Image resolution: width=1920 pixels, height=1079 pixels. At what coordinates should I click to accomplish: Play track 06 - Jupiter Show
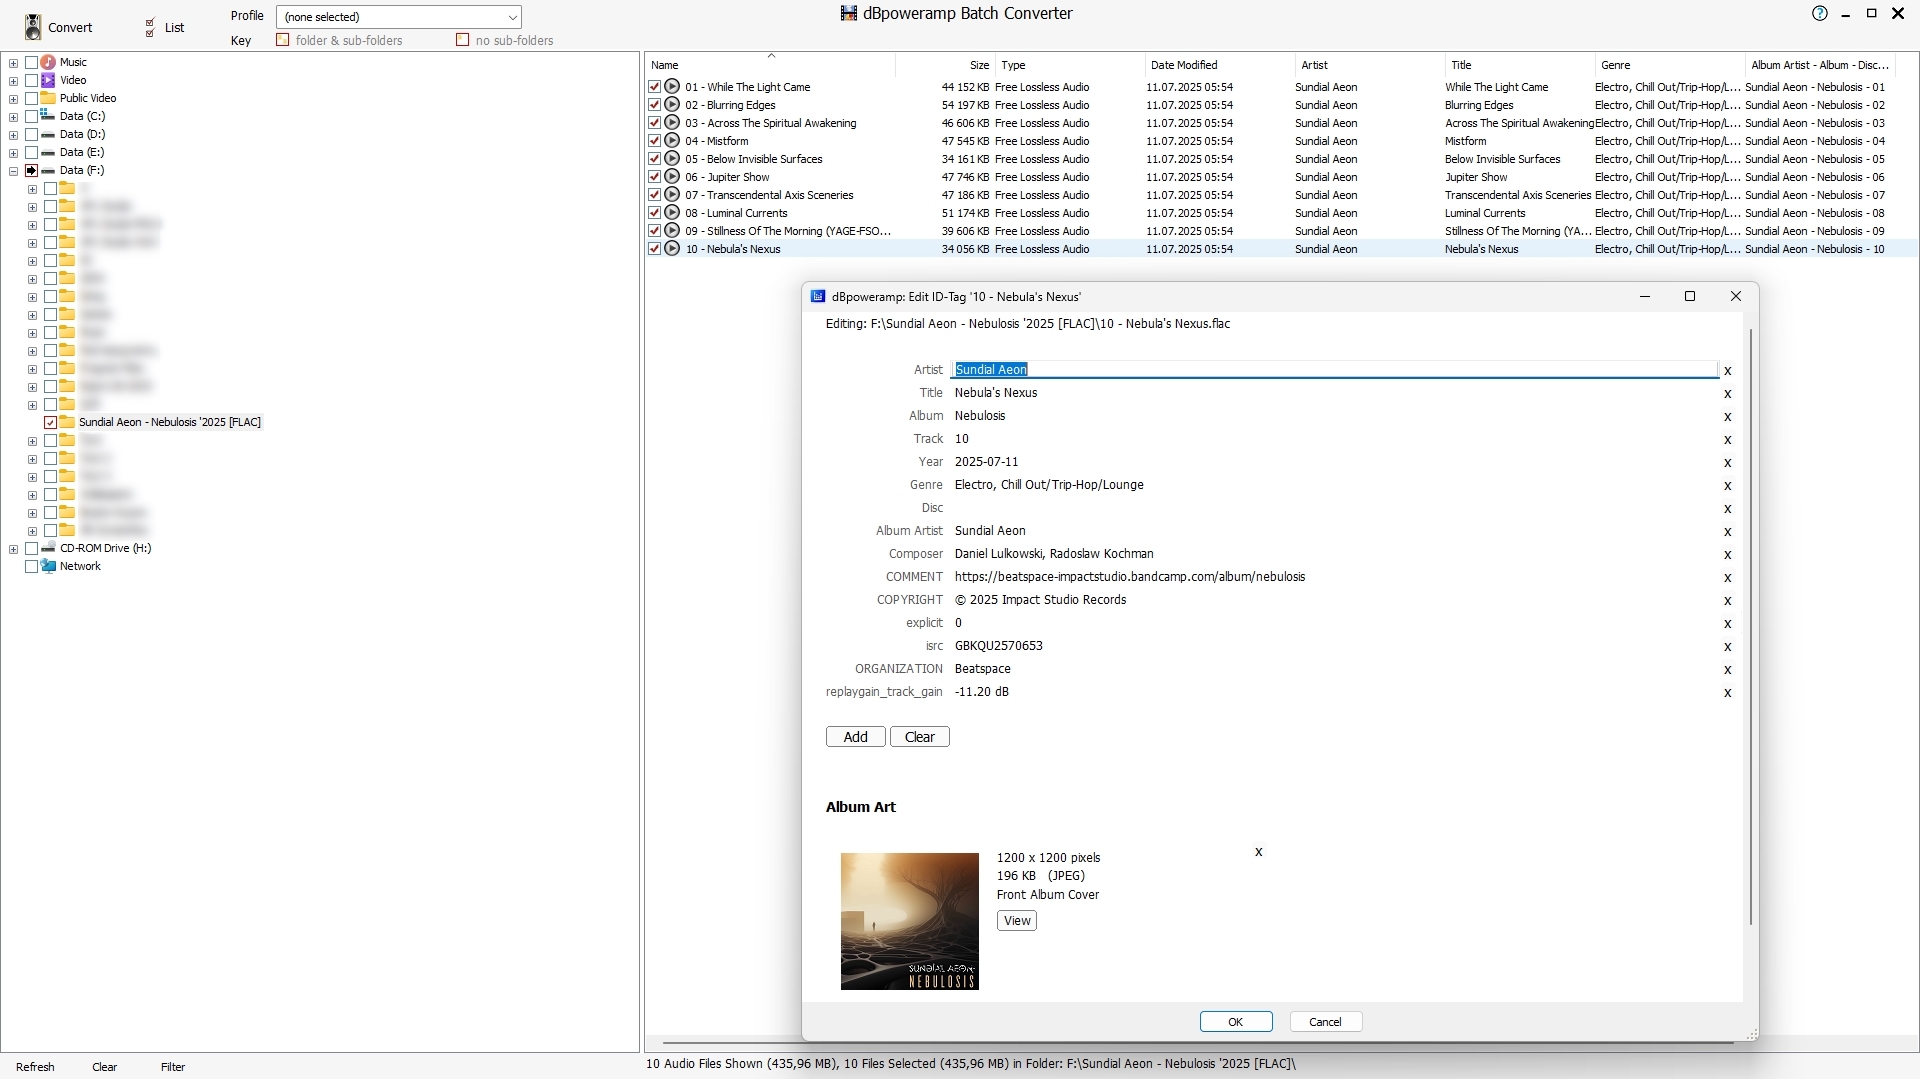(x=673, y=177)
